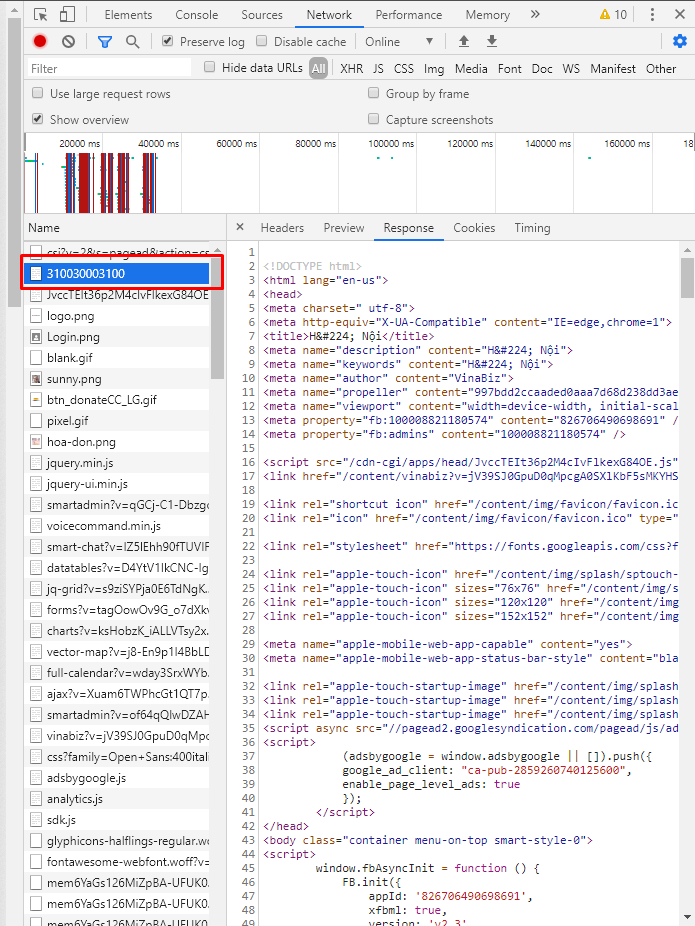
Task: Stop recording with the red record button
Action: click(40, 41)
